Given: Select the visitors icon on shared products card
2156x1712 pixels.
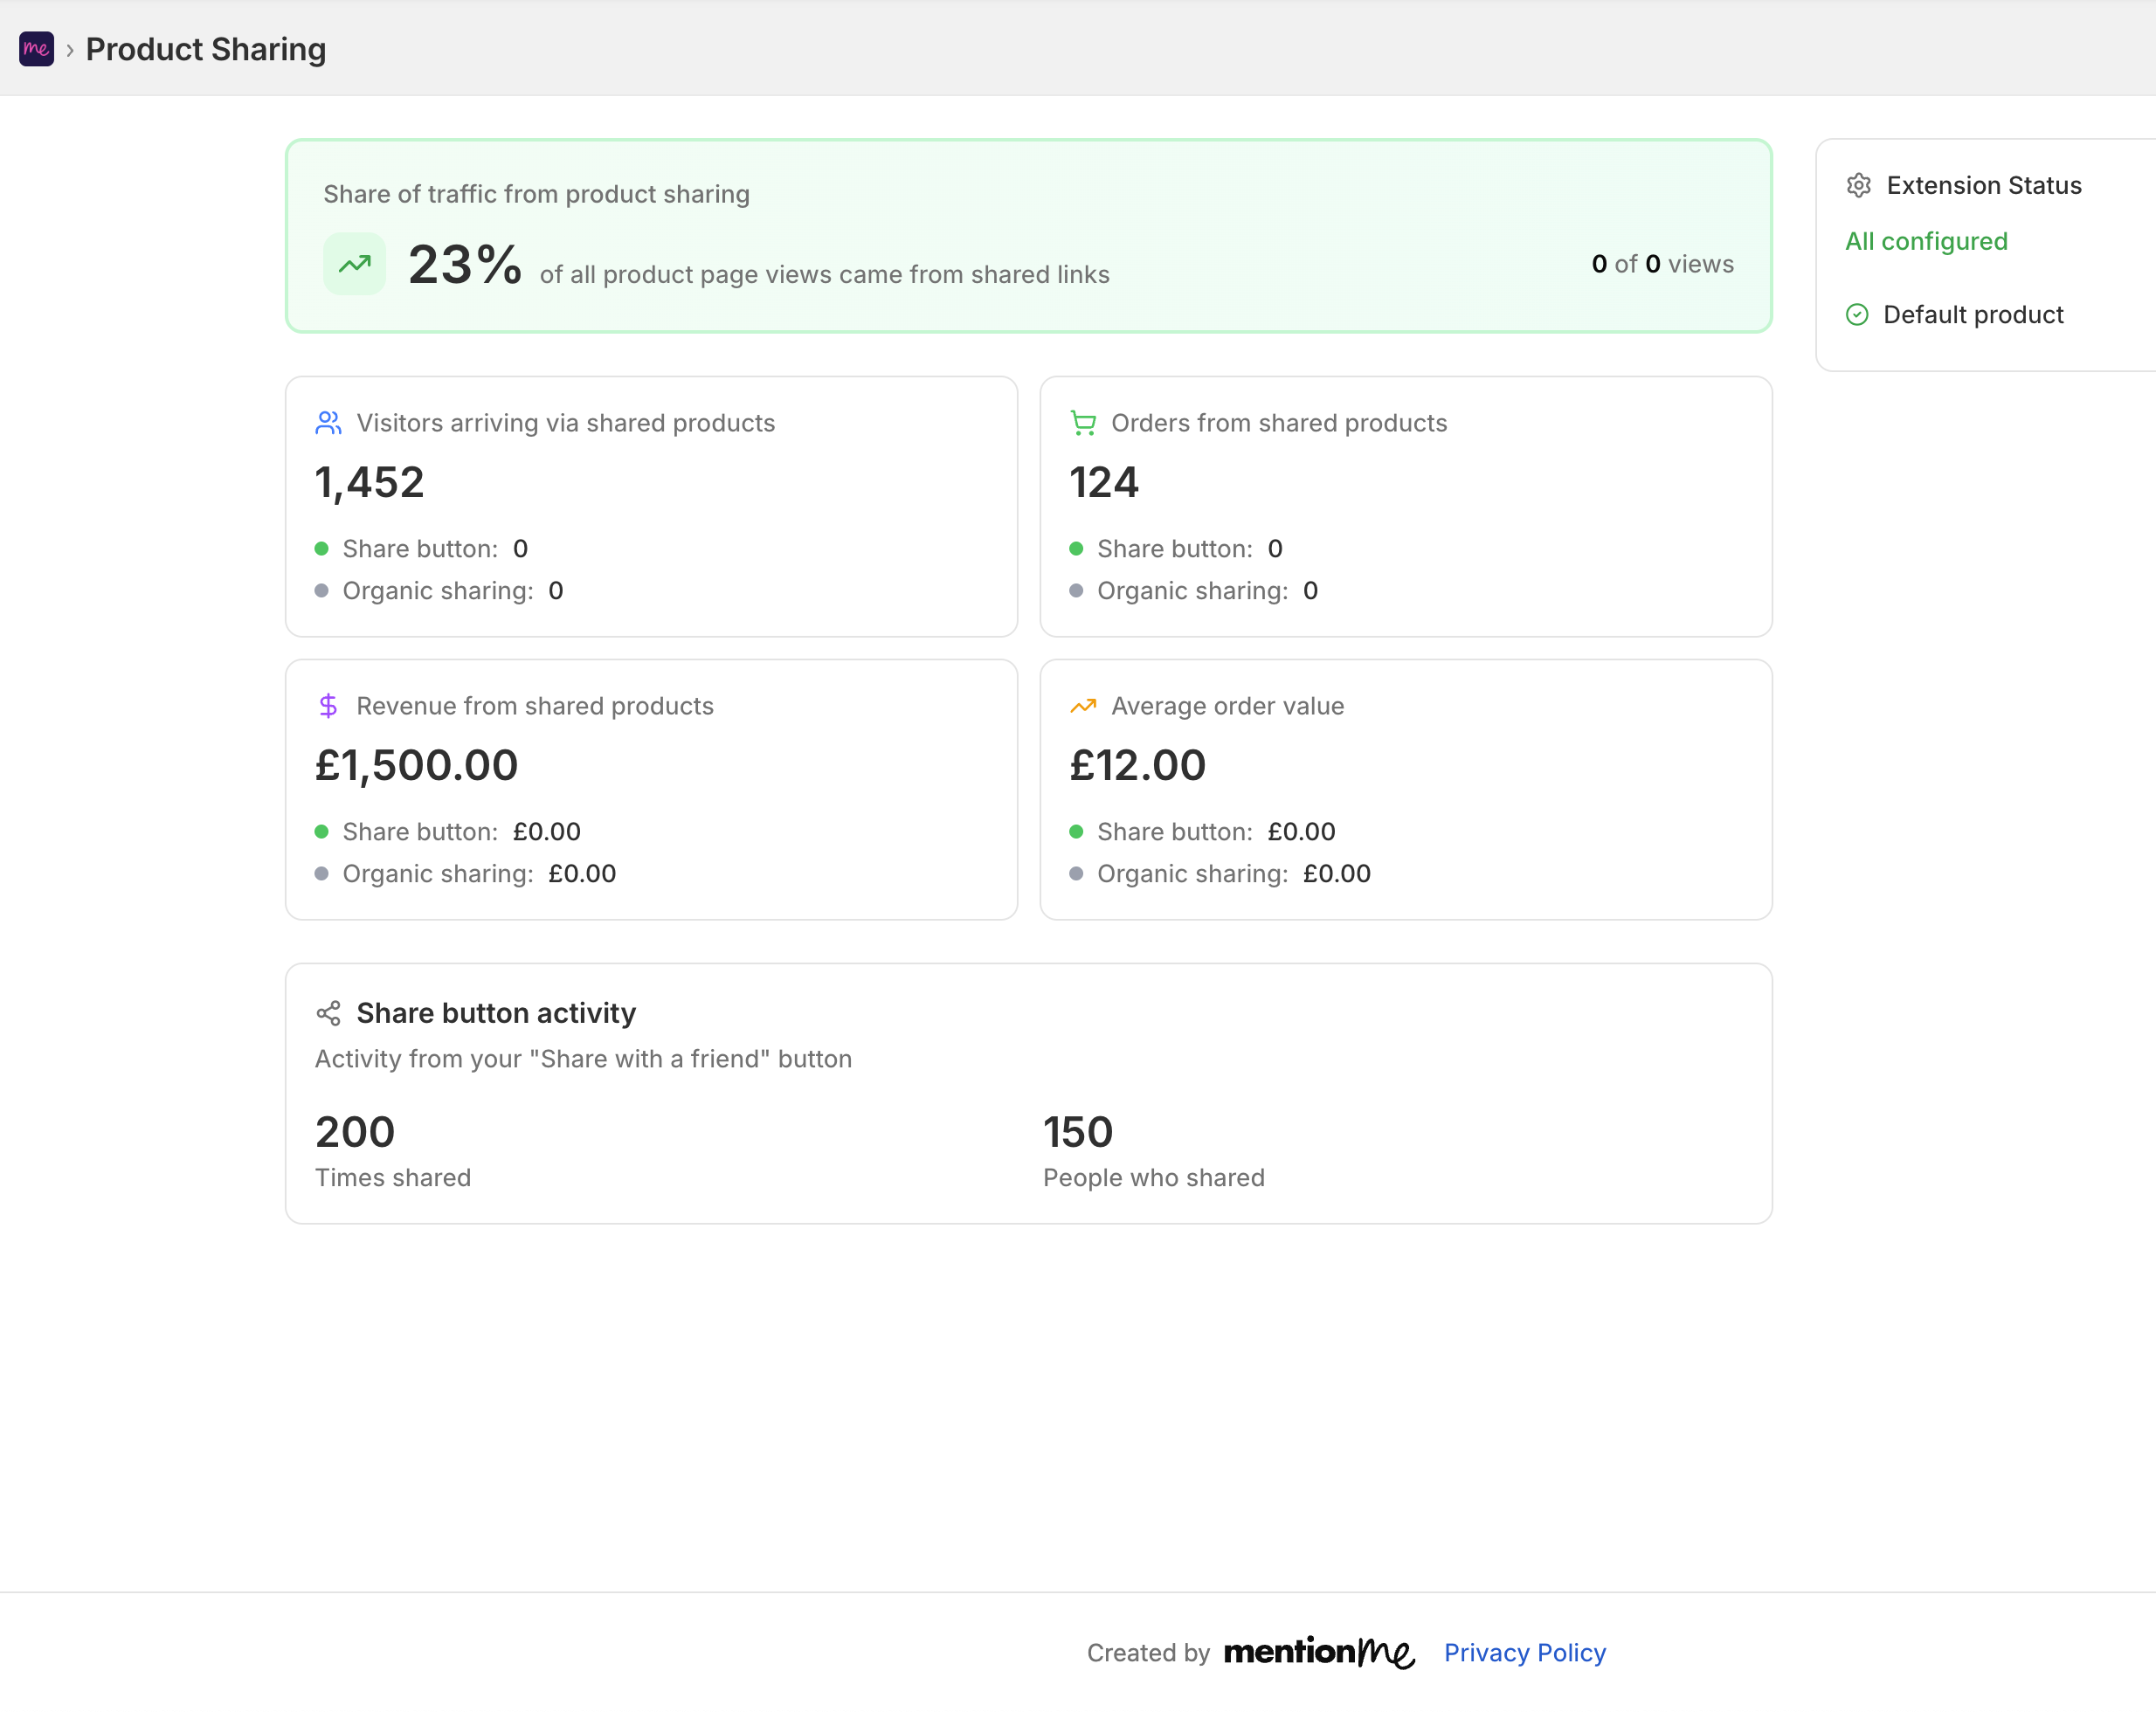Looking at the screenshot, I should (327, 422).
